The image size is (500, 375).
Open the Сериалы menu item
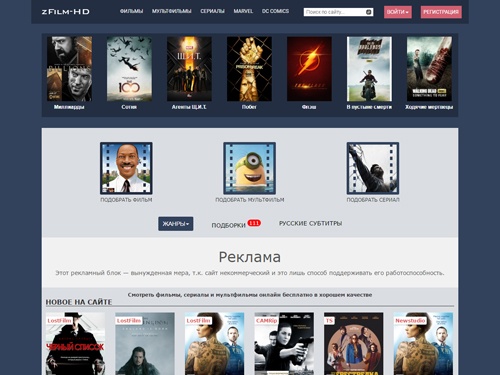click(x=212, y=11)
